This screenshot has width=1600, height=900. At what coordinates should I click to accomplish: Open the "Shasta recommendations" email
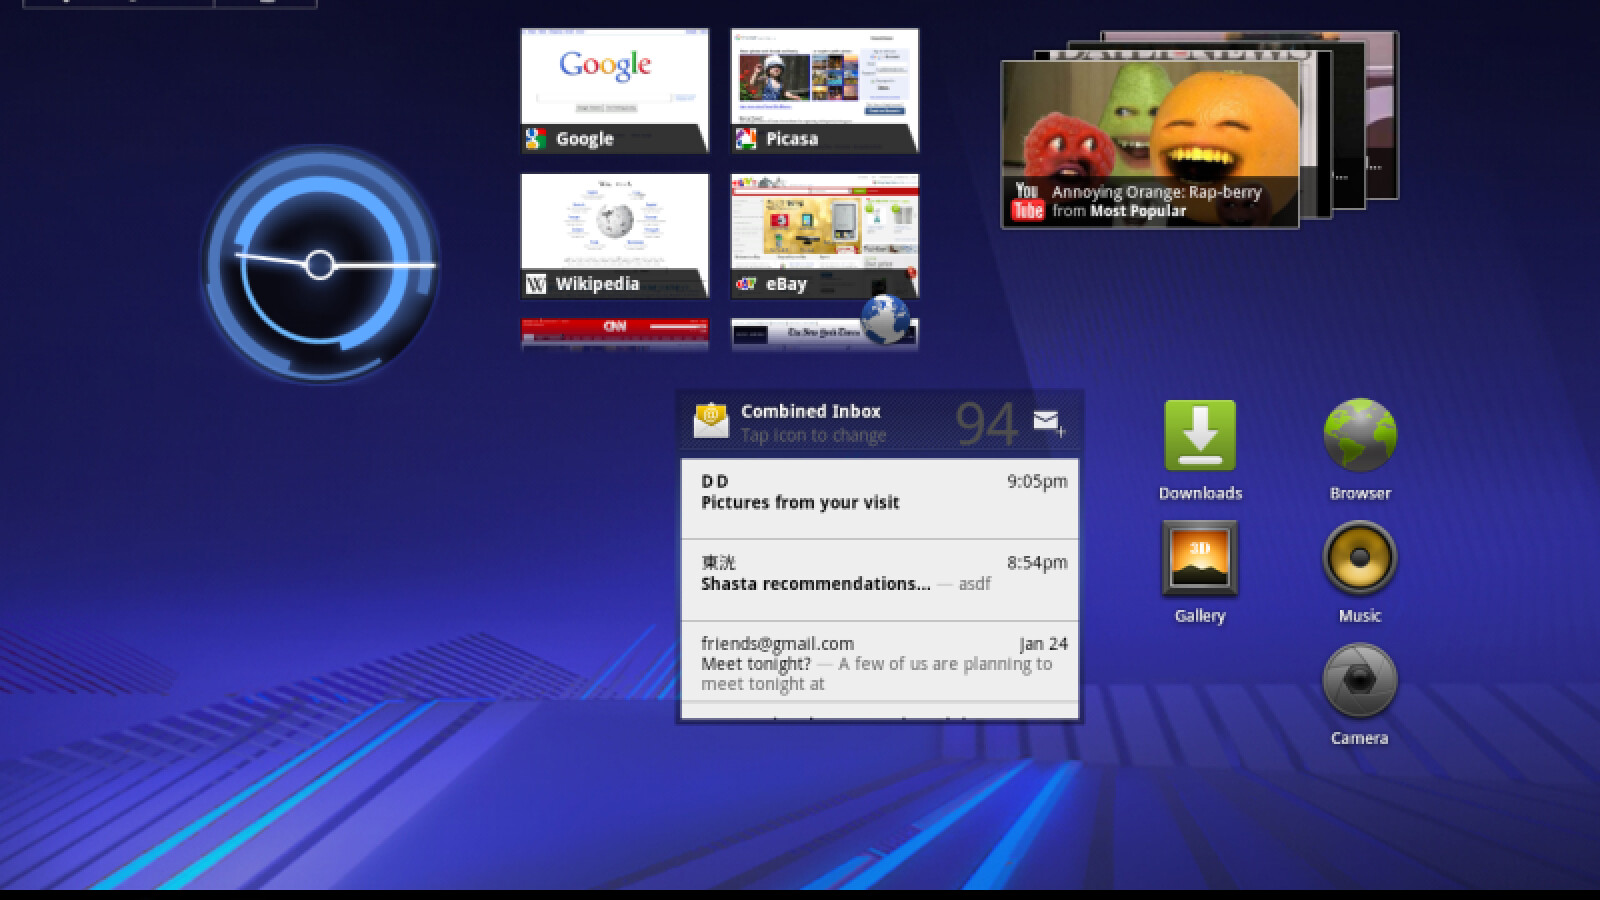(879, 580)
